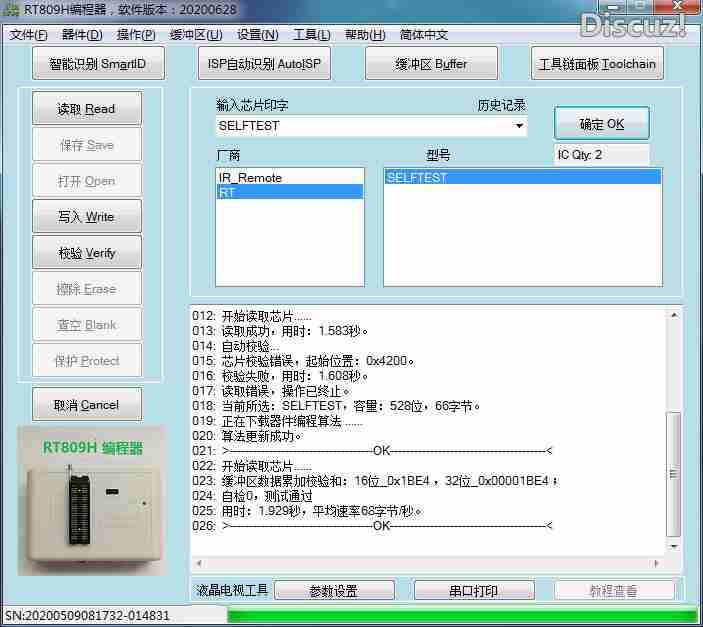
Task: Click the IC Qty: 2 field
Action: tap(602, 155)
